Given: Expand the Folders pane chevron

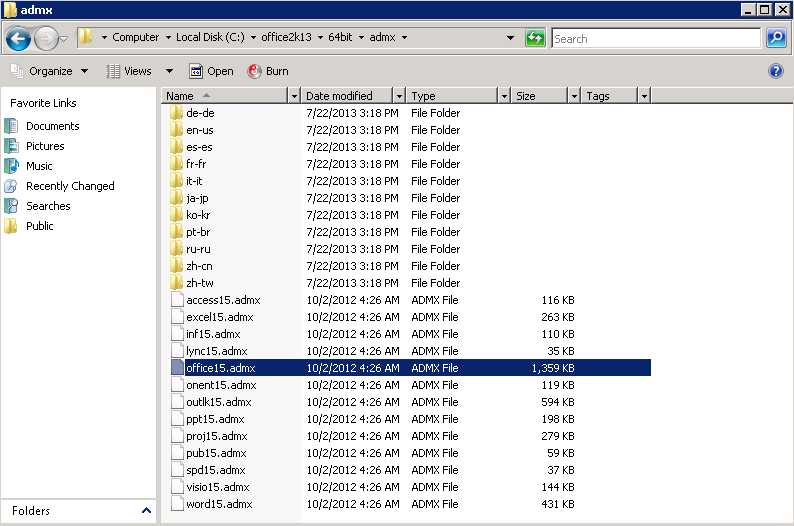Looking at the screenshot, I should (x=146, y=510).
